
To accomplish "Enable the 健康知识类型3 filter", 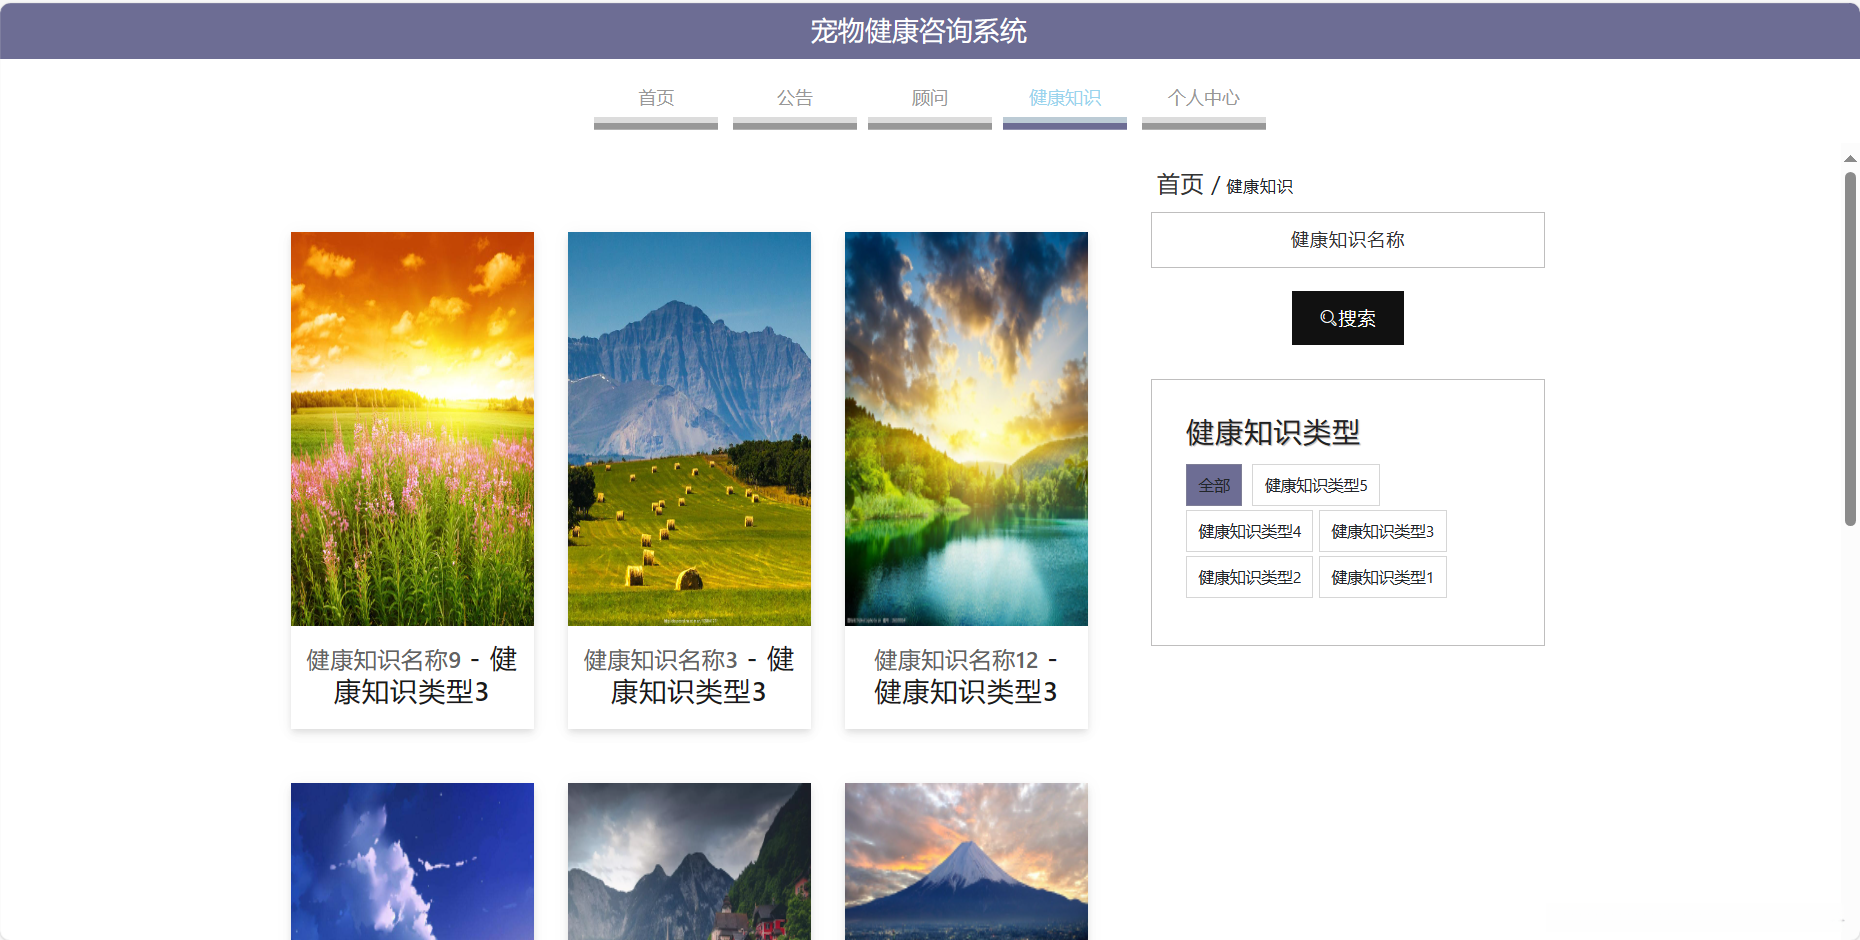I will click(1382, 530).
